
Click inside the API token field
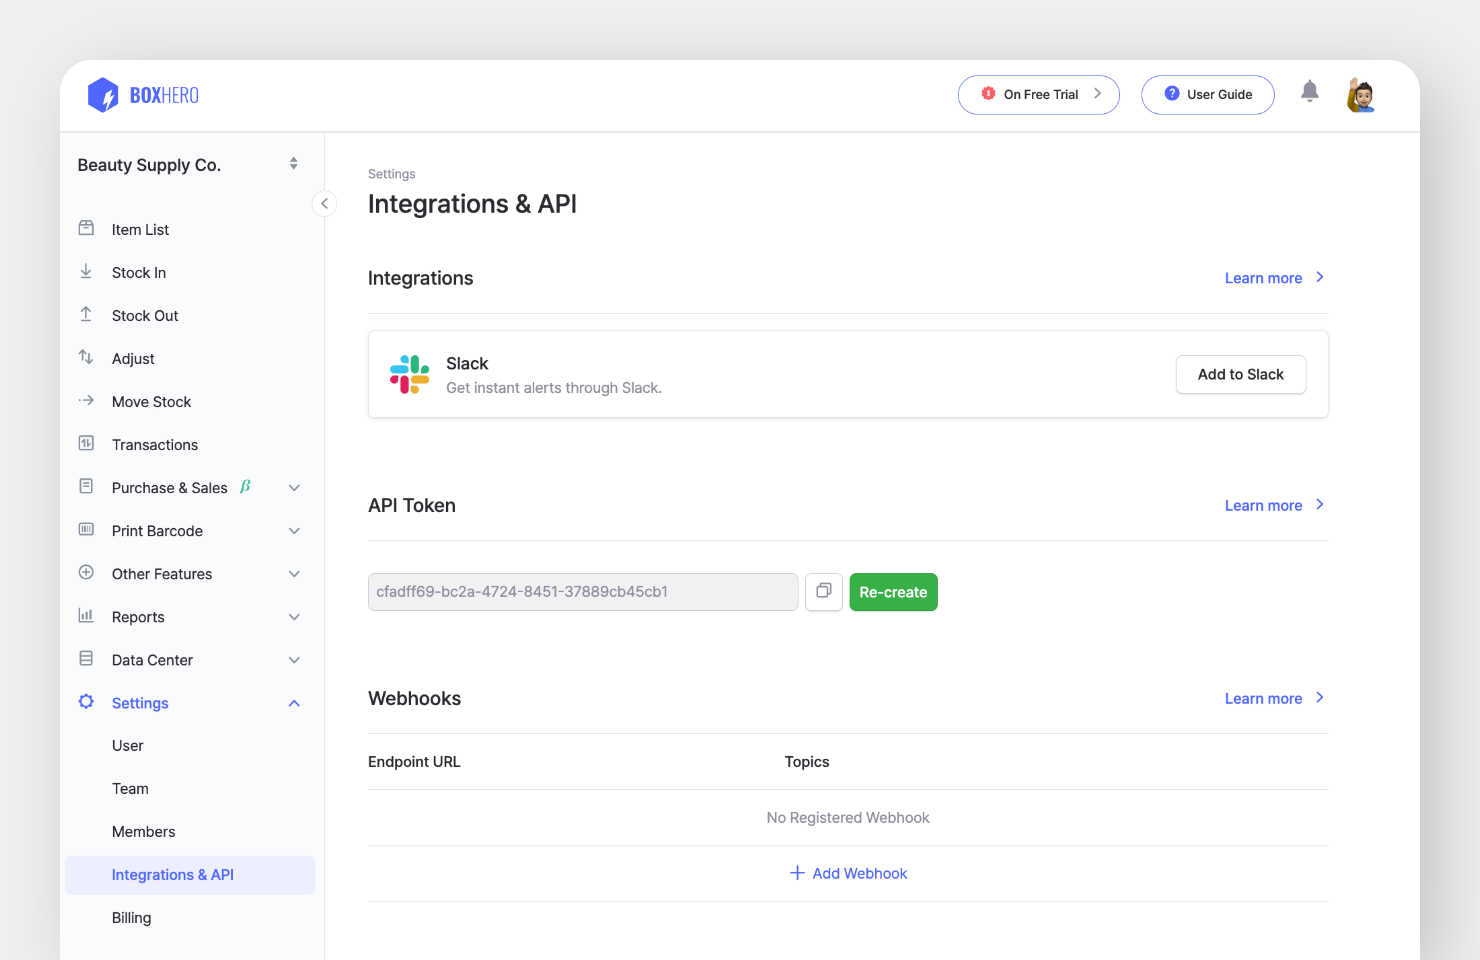pyautogui.click(x=582, y=592)
